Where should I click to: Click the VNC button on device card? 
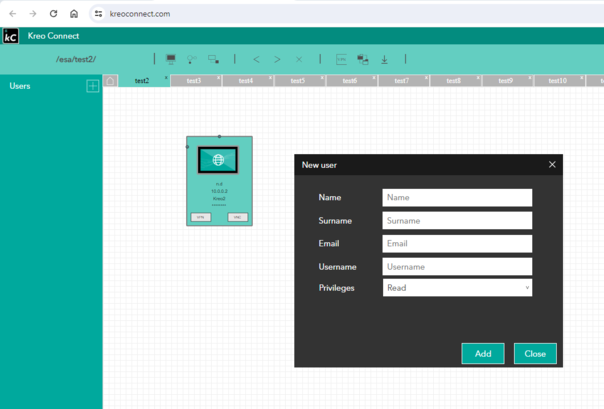pyautogui.click(x=237, y=217)
